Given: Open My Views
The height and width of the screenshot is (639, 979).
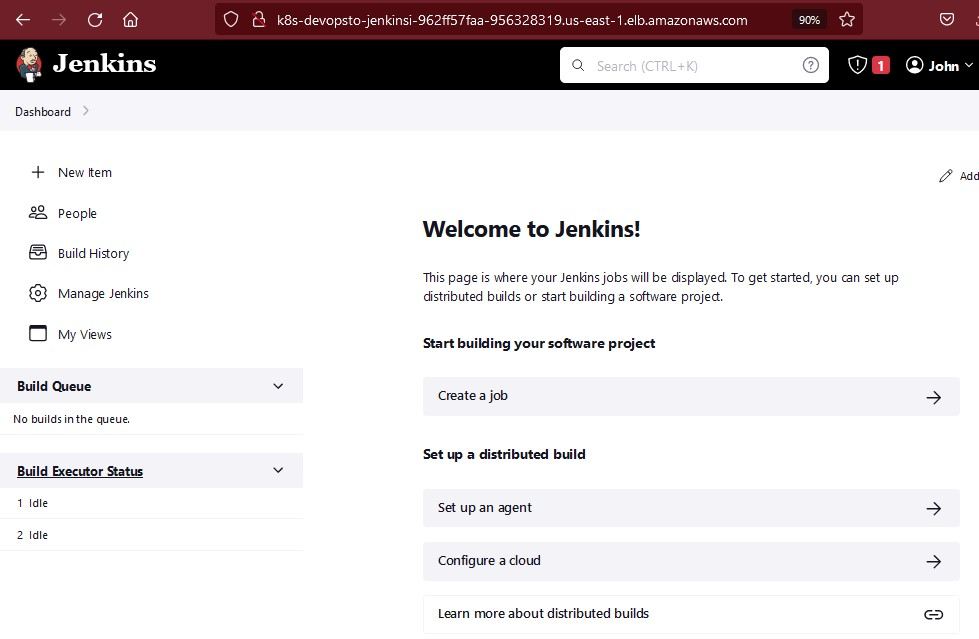Looking at the screenshot, I should coord(85,335).
